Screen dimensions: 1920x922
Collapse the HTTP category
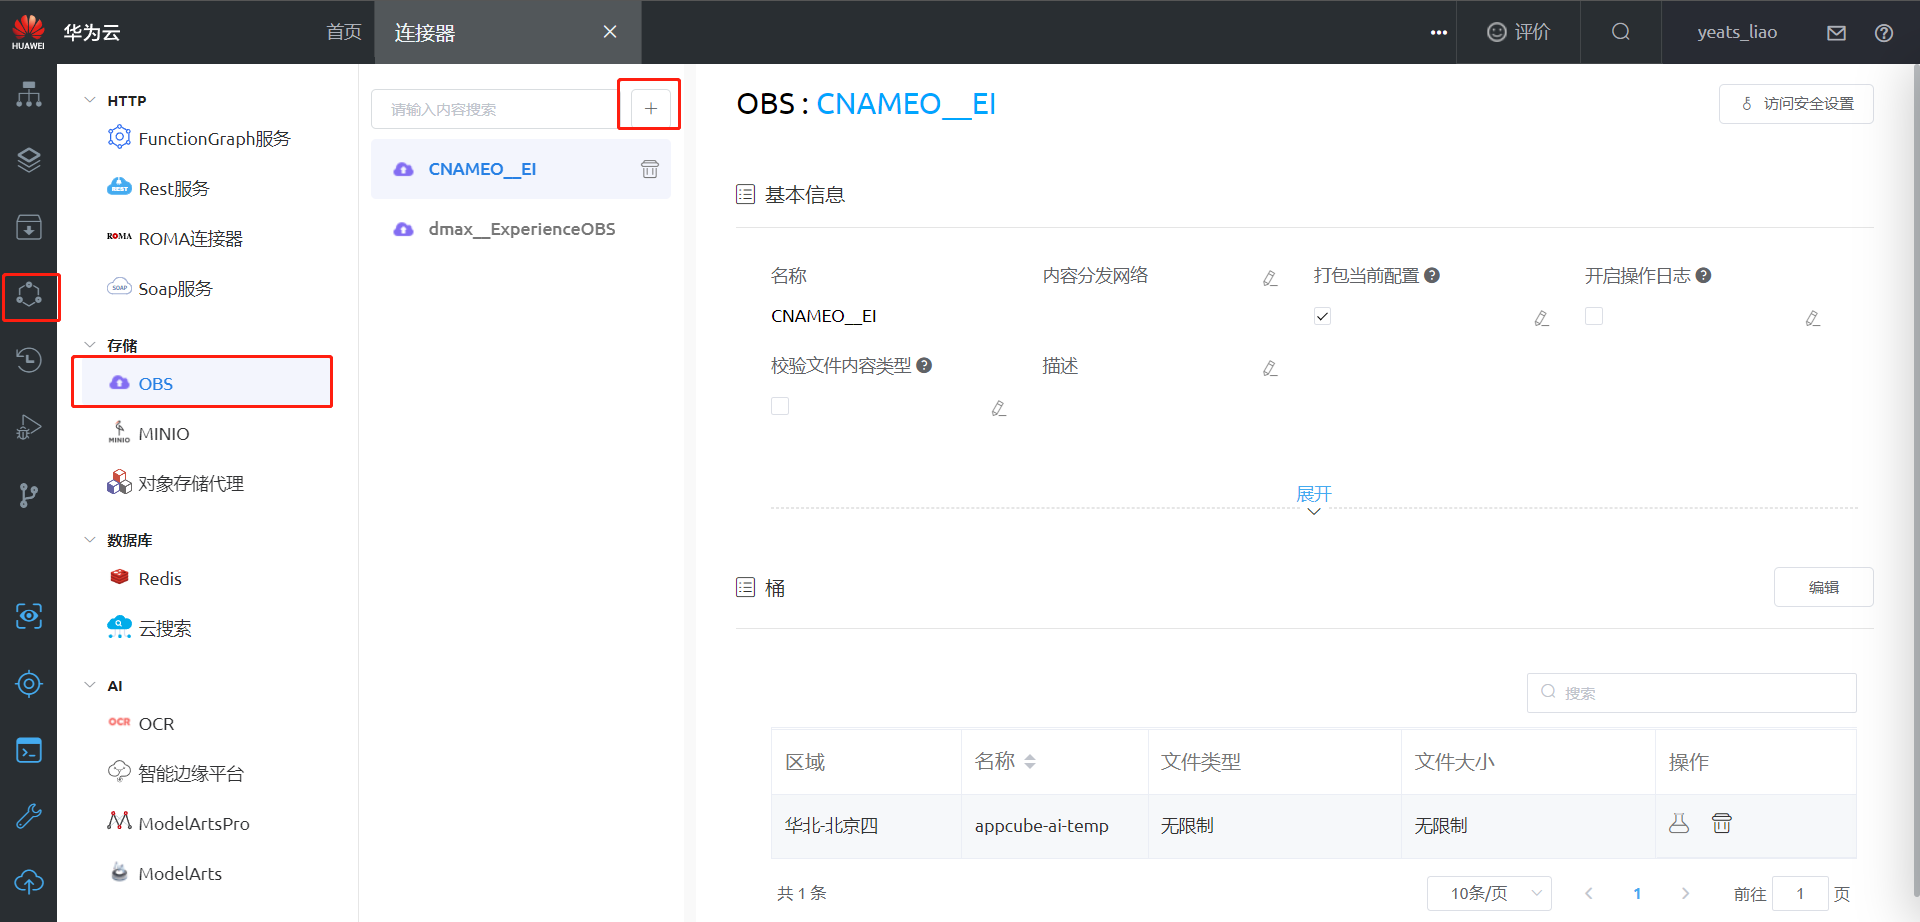(90, 100)
